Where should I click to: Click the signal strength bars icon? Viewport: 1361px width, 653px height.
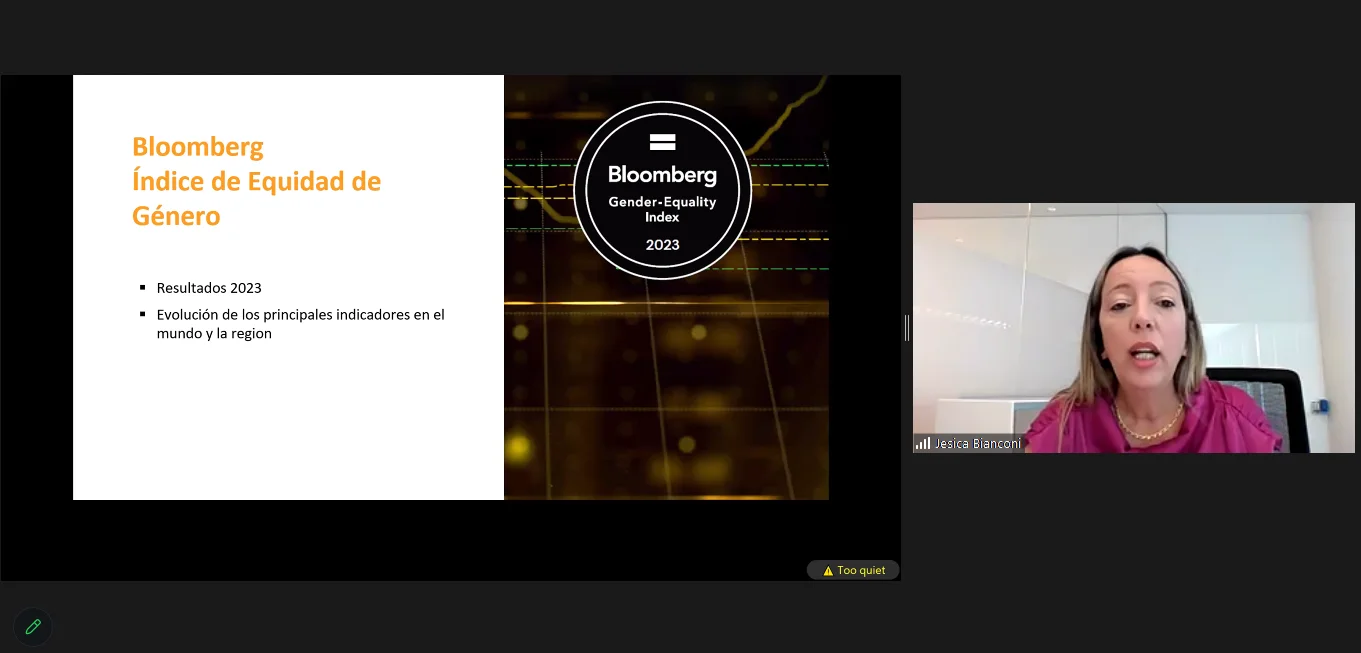922,443
